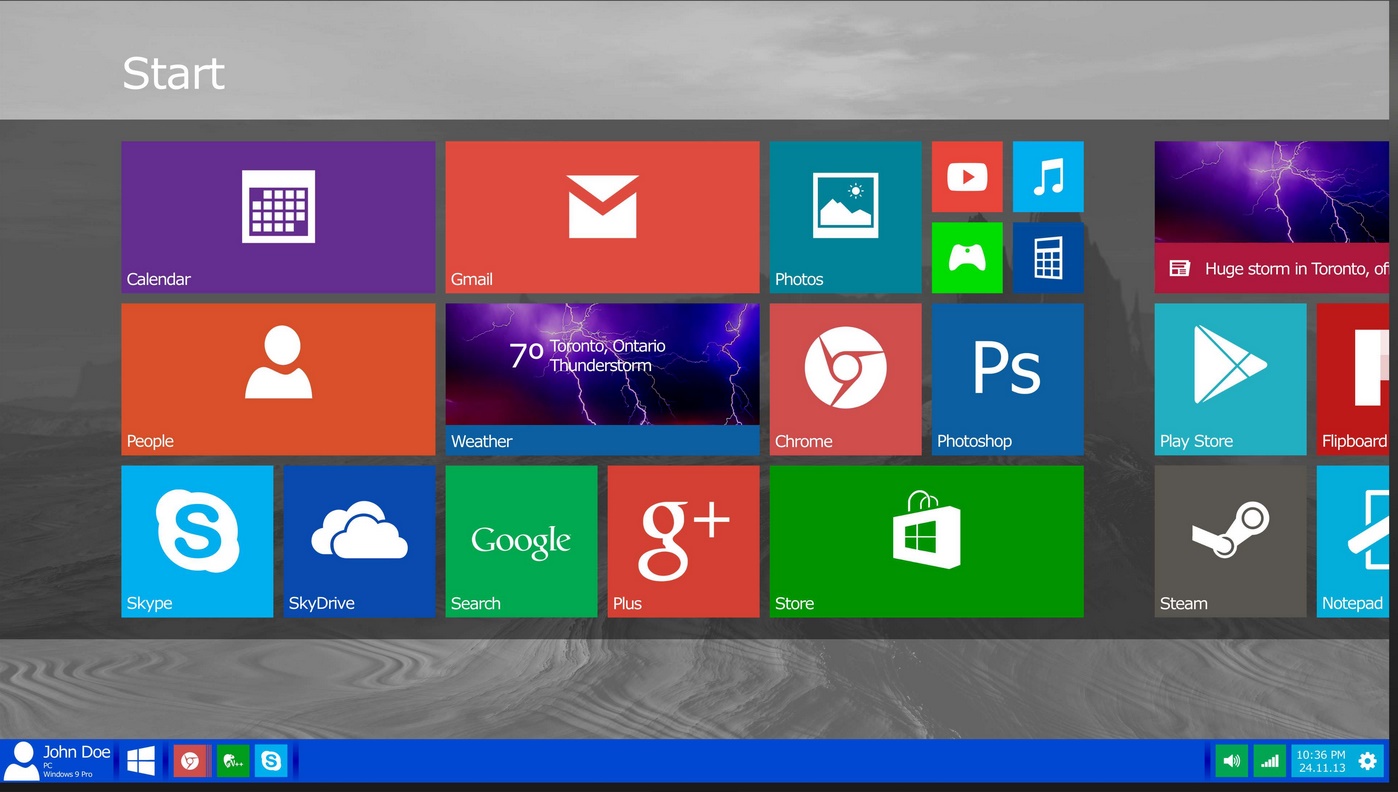This screenshot has width=1398, height=792.
Task: Open the Windows Store tile
Action: (926, 541)
